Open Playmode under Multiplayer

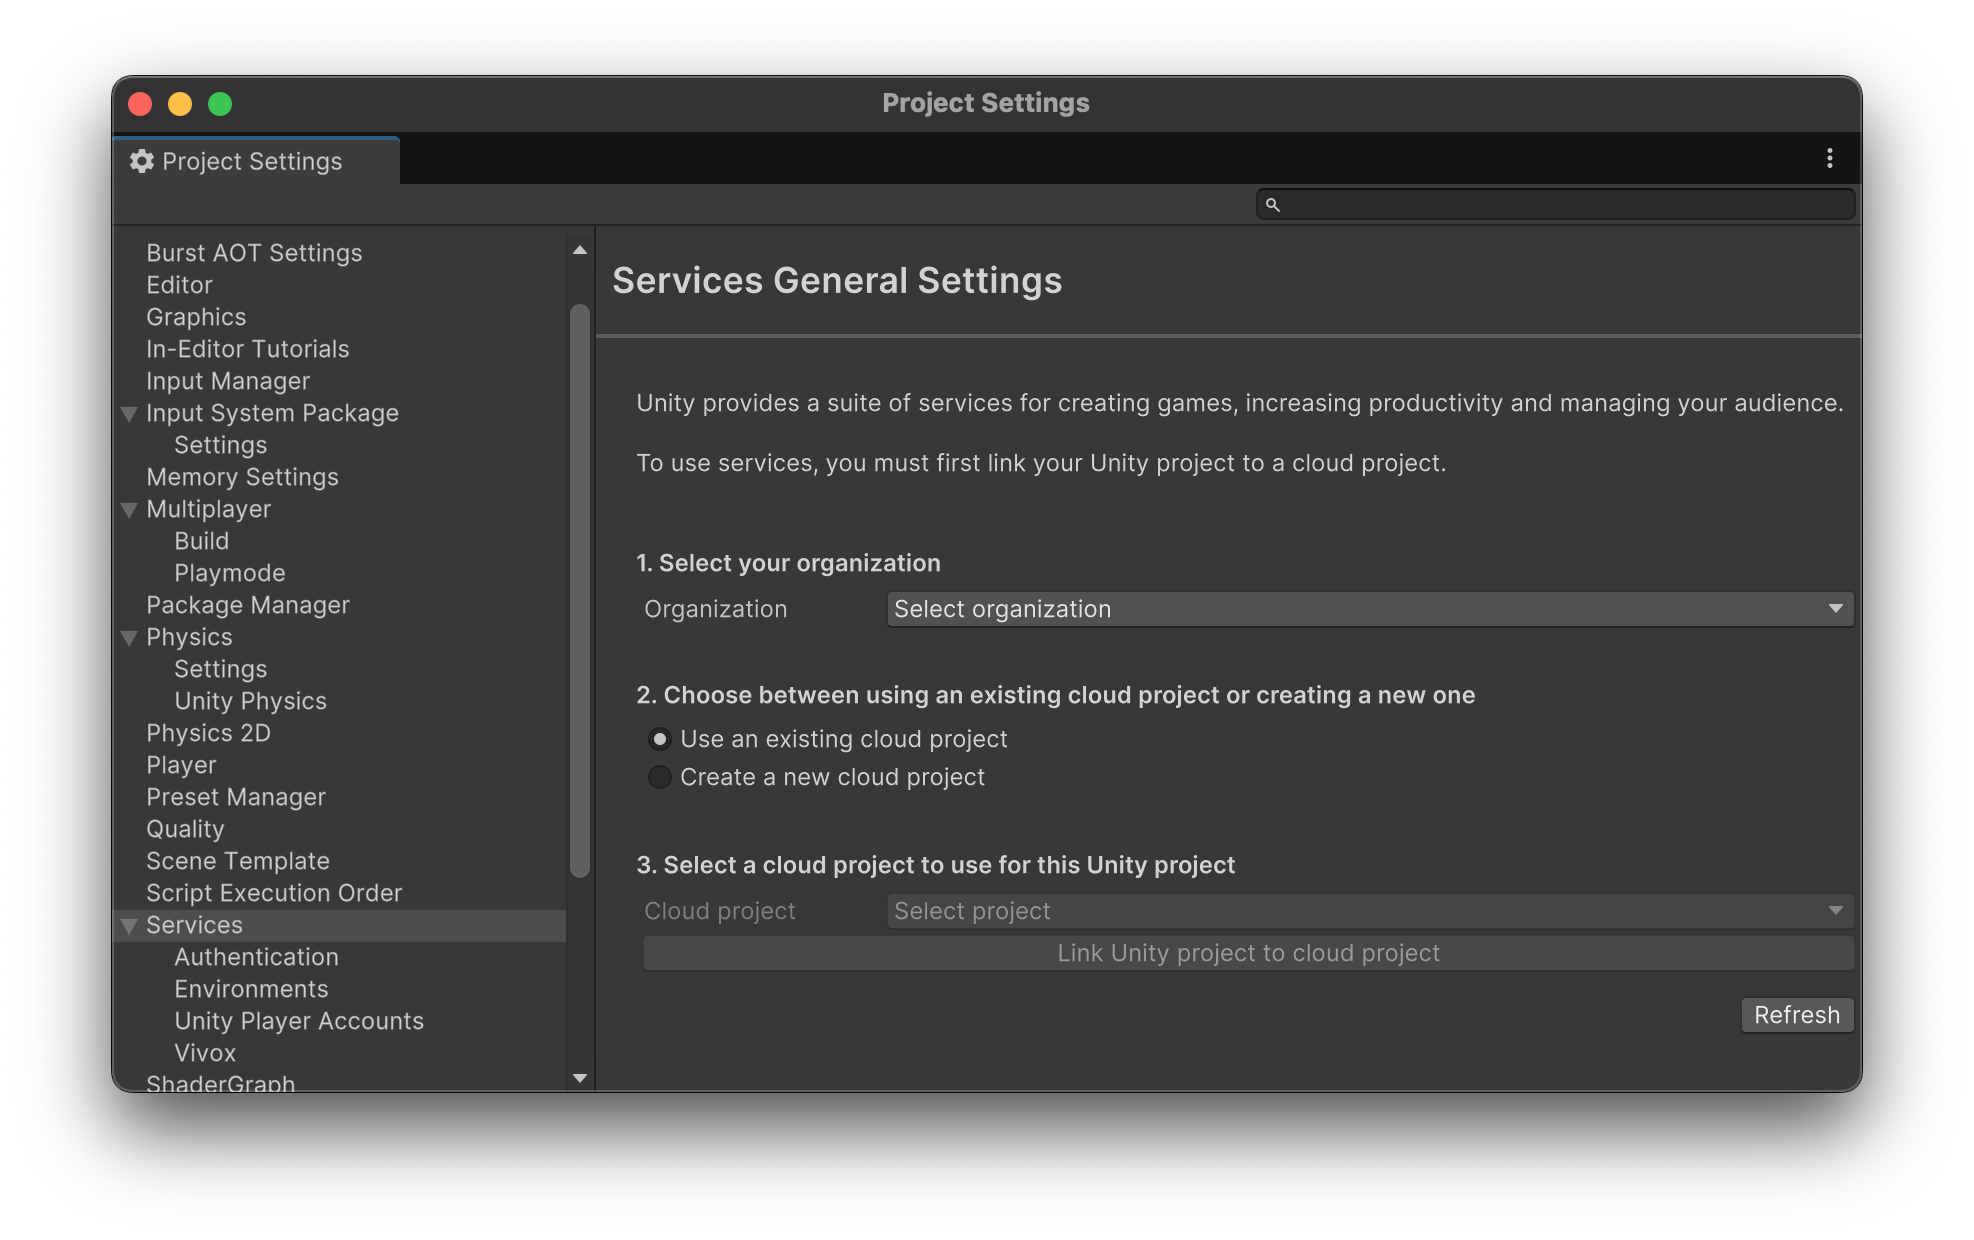coord(230,573)
